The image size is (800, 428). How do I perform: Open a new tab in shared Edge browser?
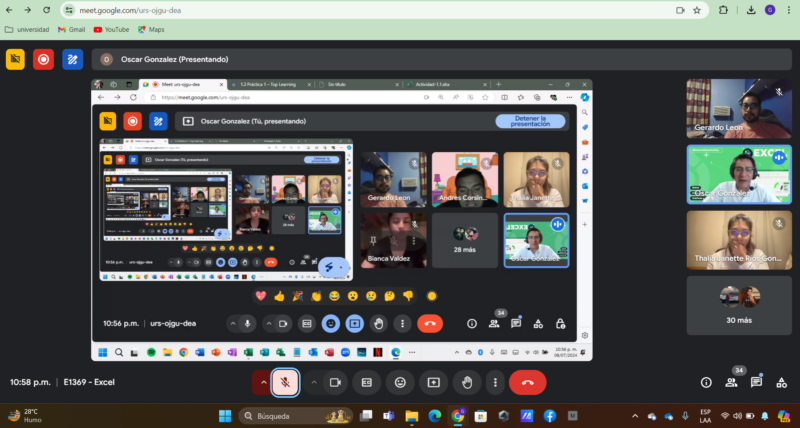498,84
